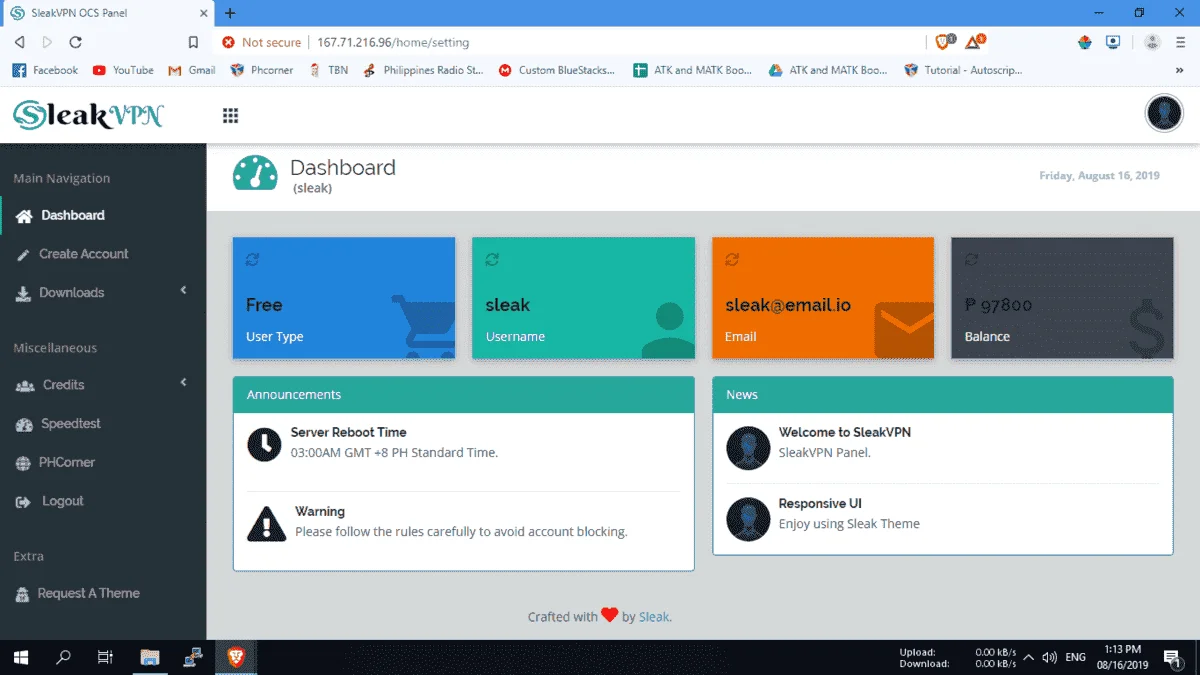Show more bookmarks chevron

click(1179, 70)
